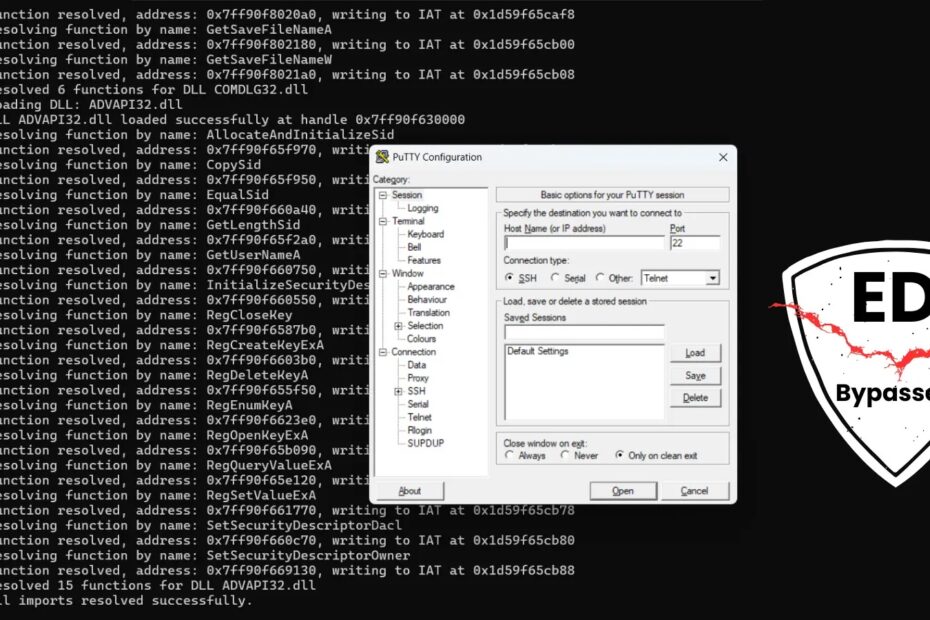Choose Never for close window on exit

(566, 455)
